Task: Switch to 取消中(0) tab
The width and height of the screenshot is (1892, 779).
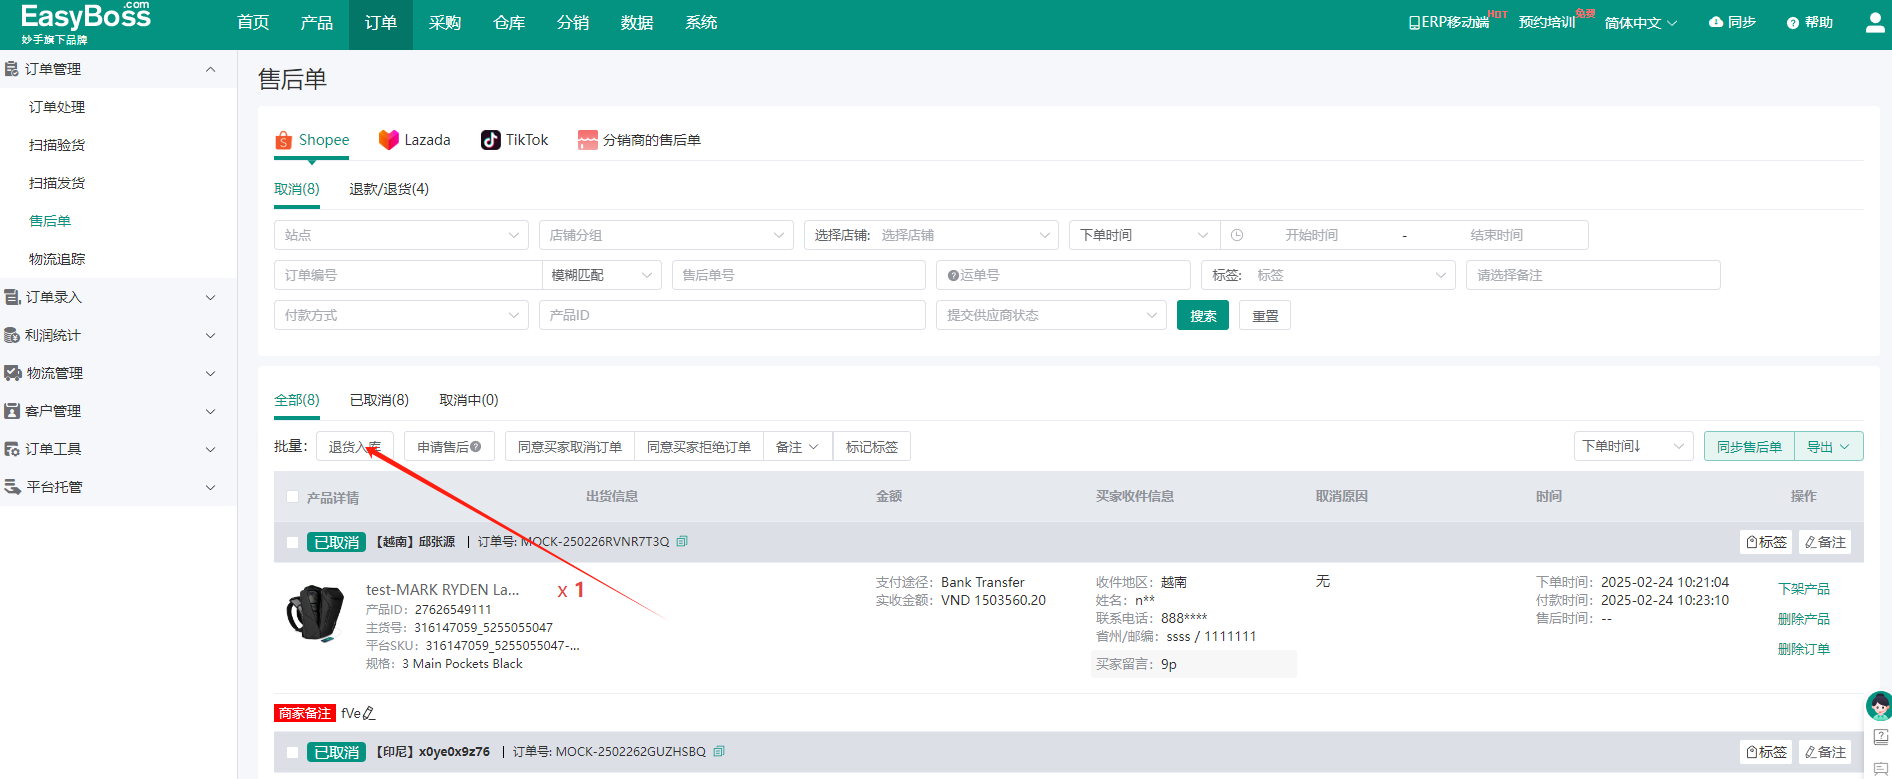Action: [469, 400]
